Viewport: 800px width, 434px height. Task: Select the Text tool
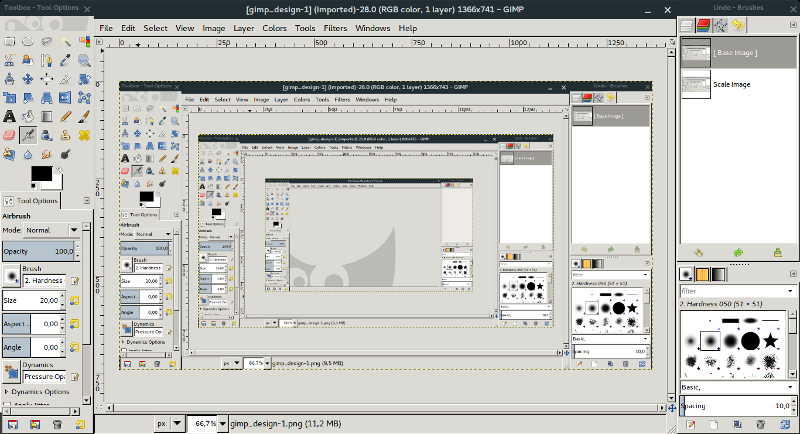(x=9, y=116)
